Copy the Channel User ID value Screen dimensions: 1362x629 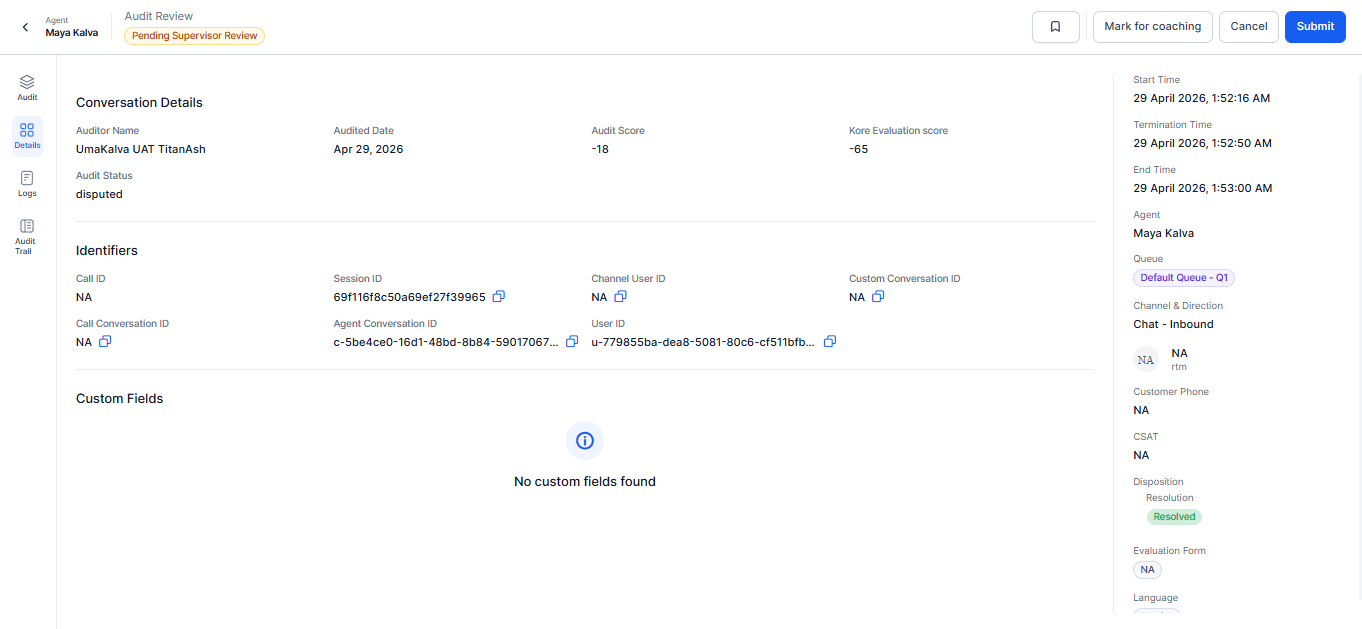(620, 296)
